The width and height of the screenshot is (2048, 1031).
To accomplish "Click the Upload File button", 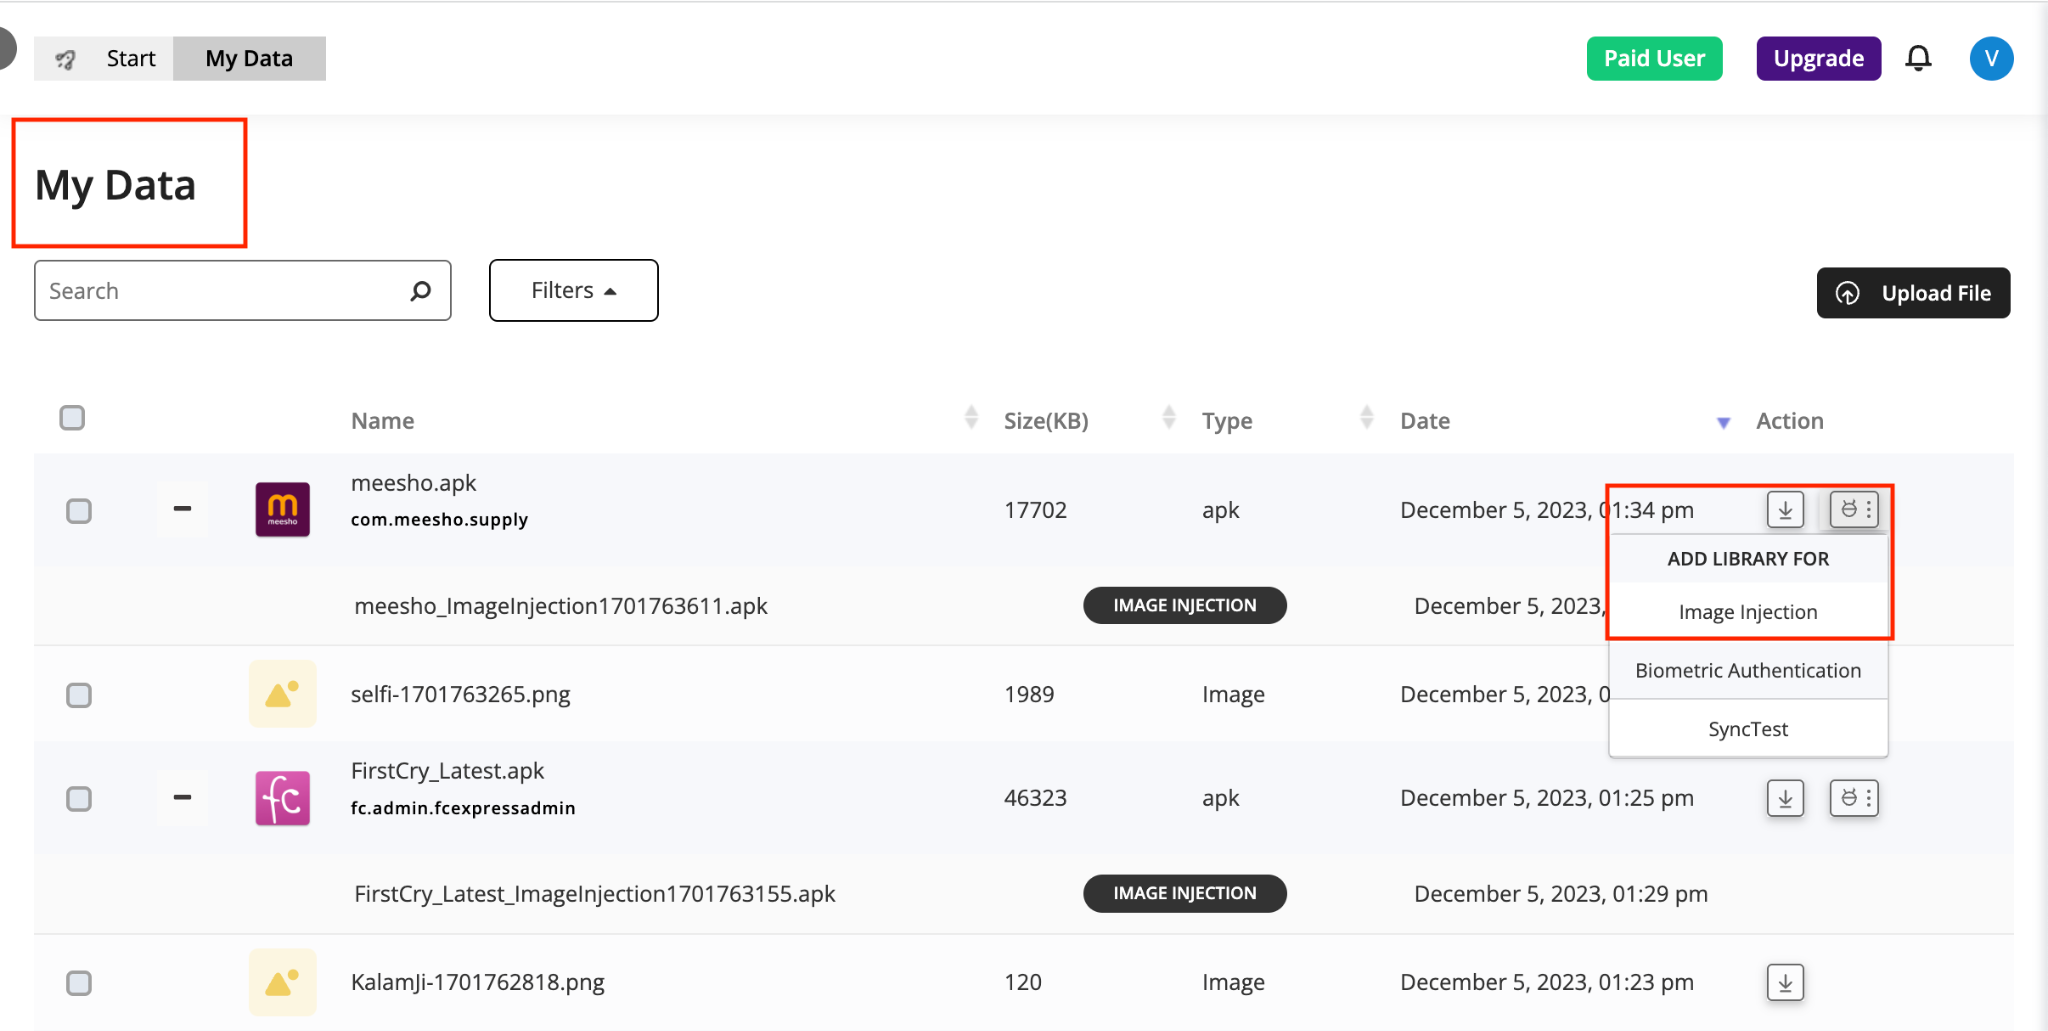I will pos(1913,293).
